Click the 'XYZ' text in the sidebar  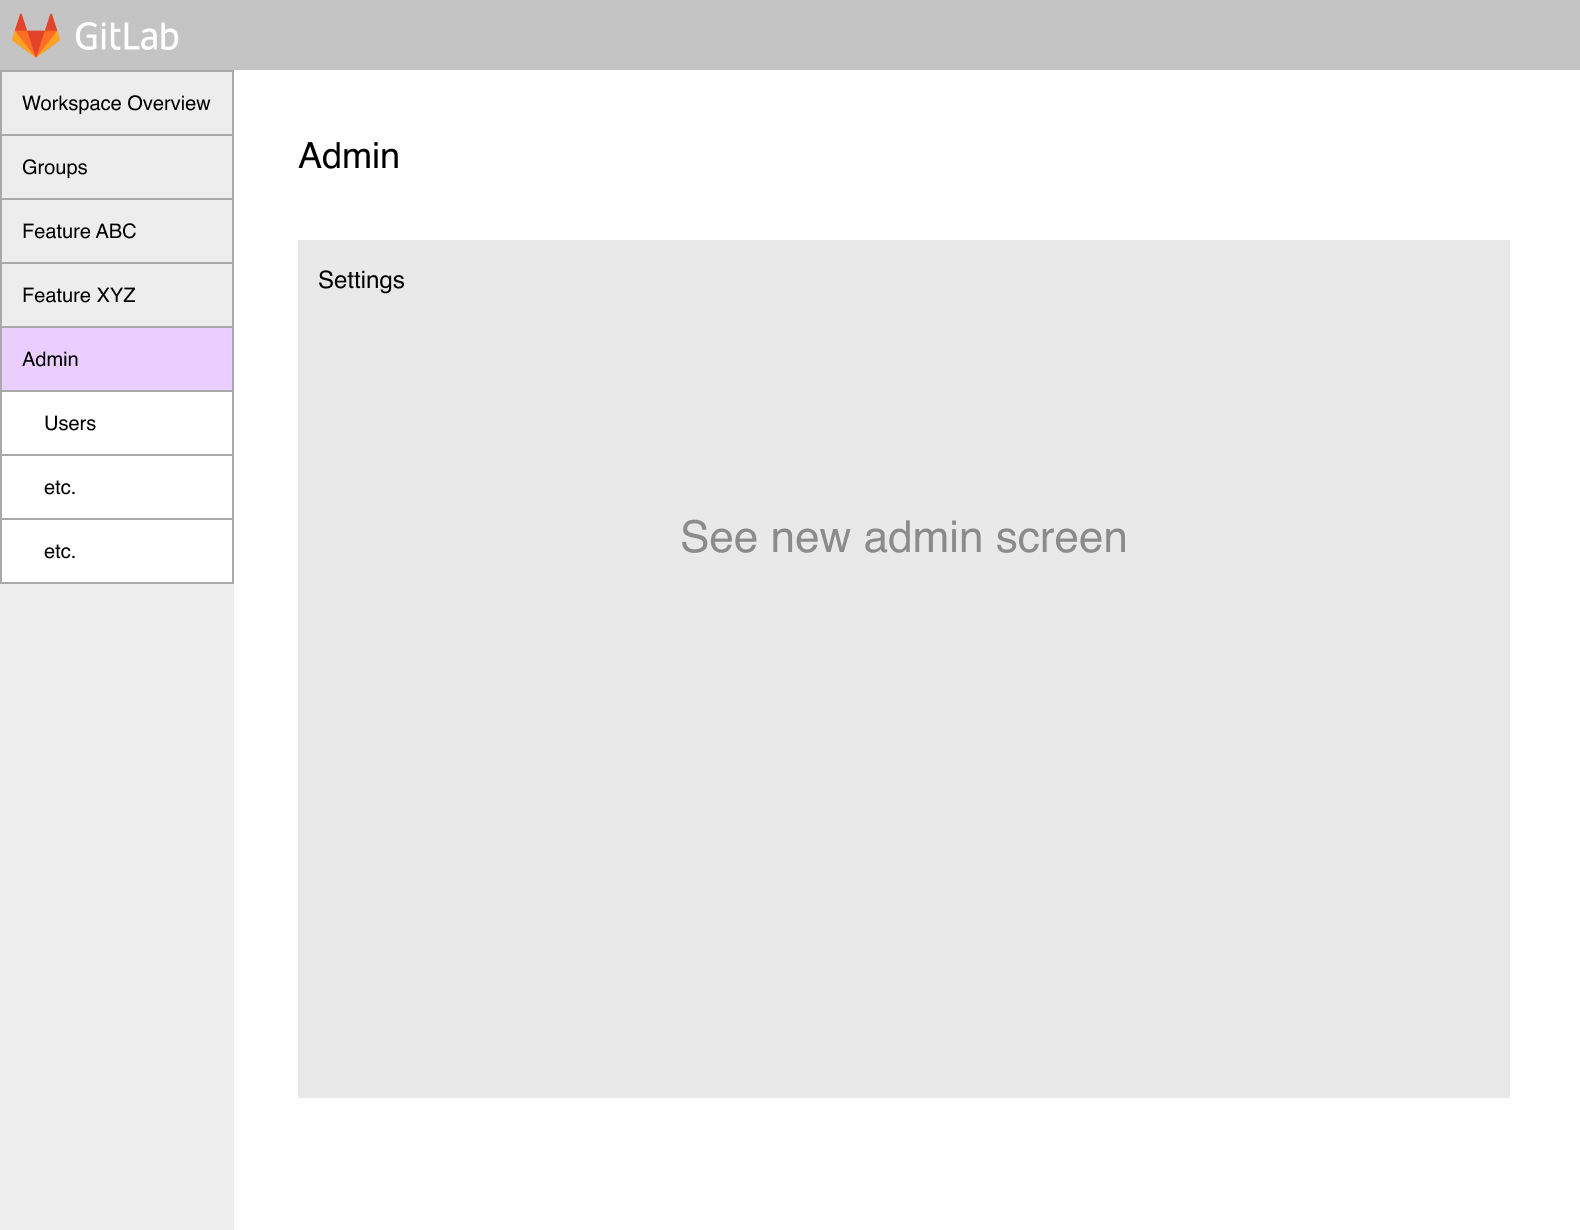click(x=116, y=295)
